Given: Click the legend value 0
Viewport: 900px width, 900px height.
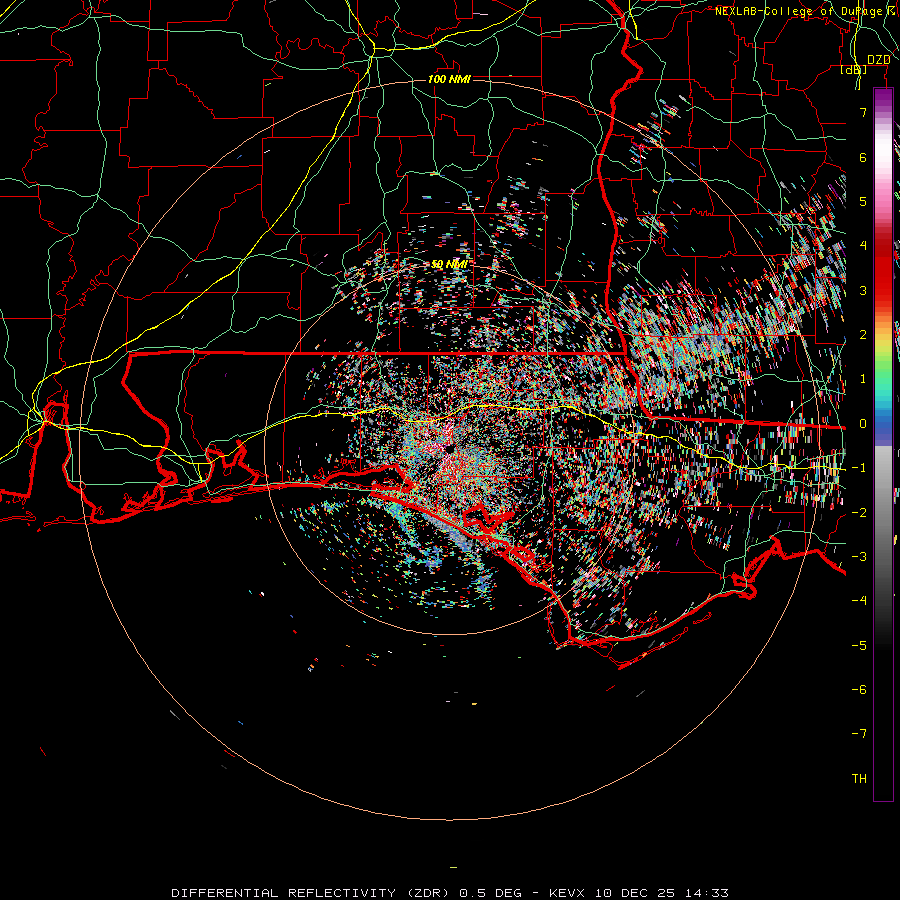Looking at the screenshot, I should tap(863, 424).
